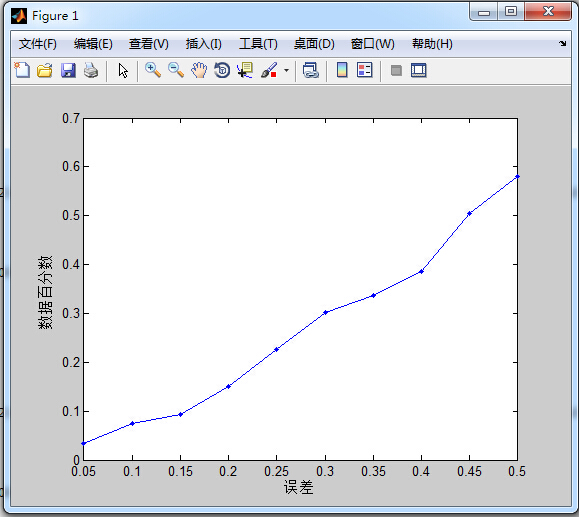Viewport: 579px width, 517px height.
Task: Show plot tools and dock figure
Action: tap(419, 70)
